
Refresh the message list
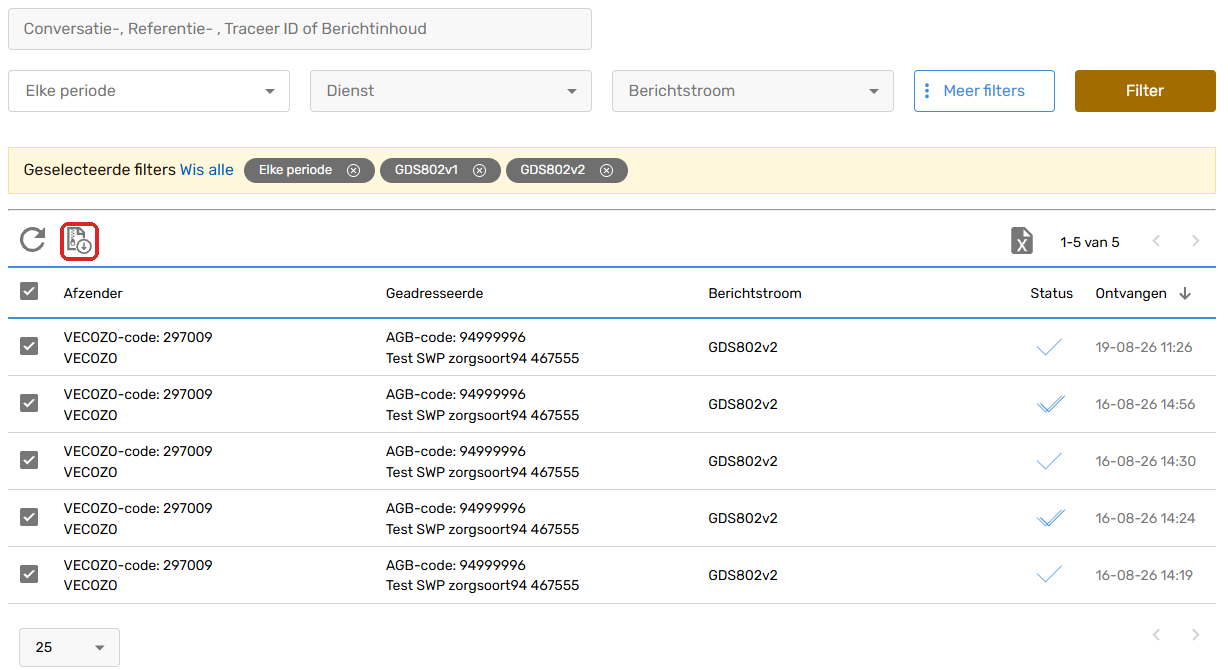point(33,240)
